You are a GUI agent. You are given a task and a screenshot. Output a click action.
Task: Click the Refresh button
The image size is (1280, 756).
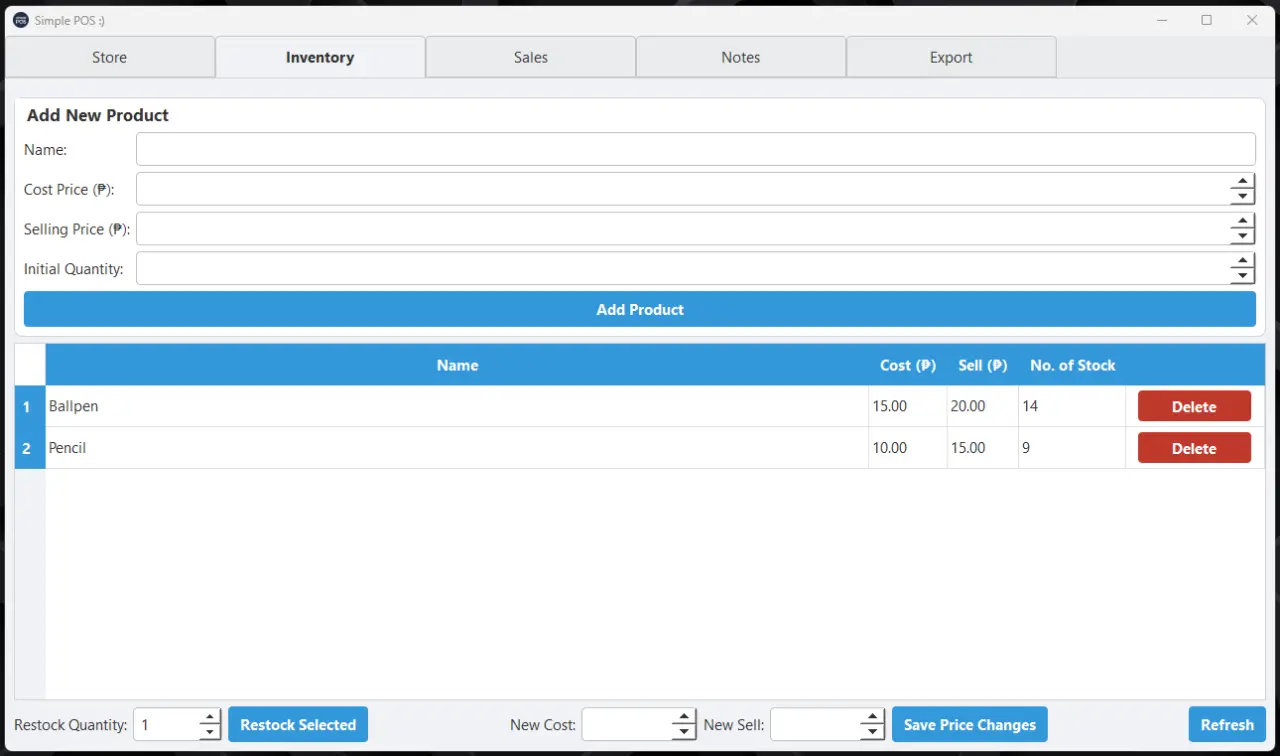(1227, 725)
